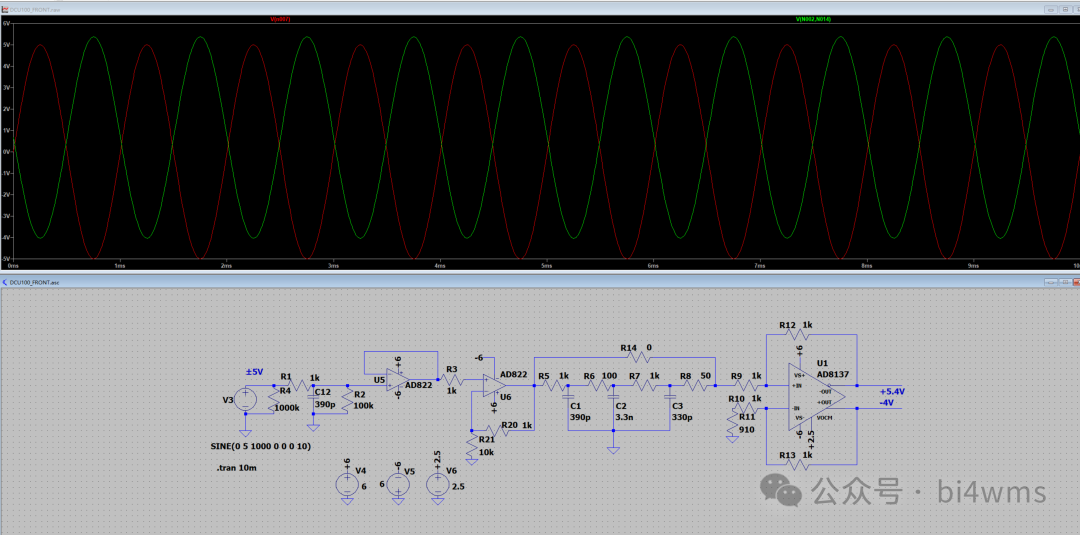1080x535 pixels.
Task: Activate the DCU100_FRONT.asc schematic title bar
Action: coord(500,283)
